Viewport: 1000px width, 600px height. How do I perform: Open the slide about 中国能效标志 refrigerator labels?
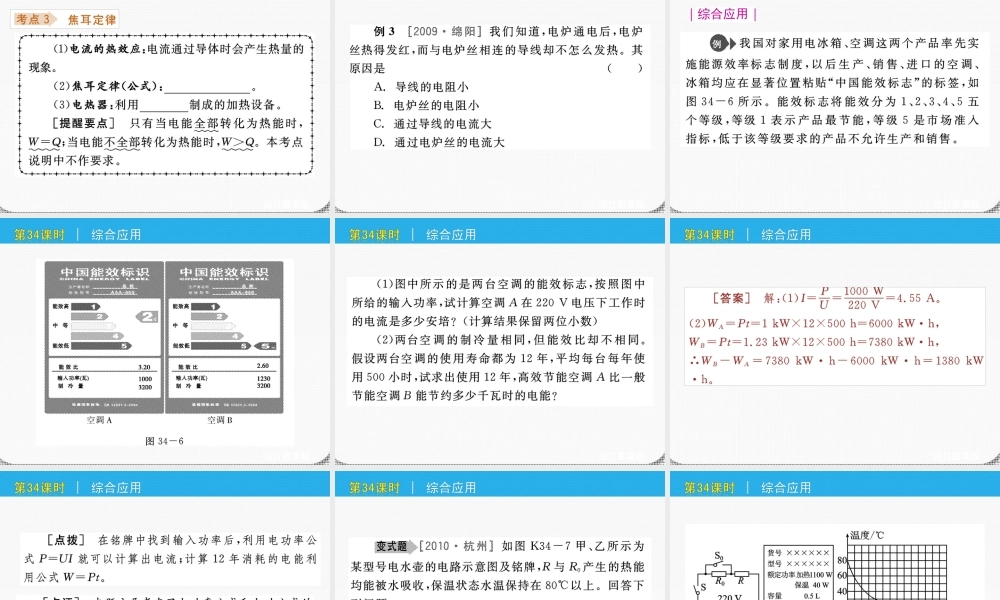coord(835,106)
